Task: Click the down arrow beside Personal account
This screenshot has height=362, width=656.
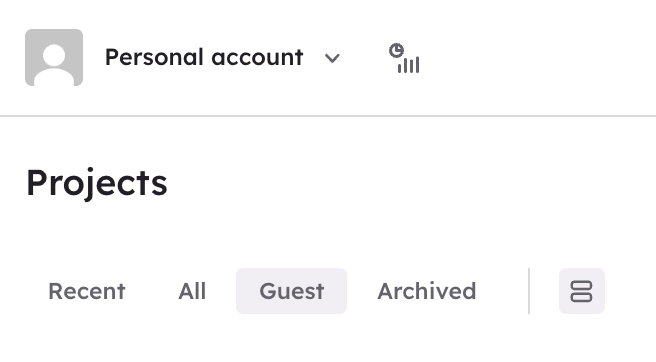Action: coord(332,58)
